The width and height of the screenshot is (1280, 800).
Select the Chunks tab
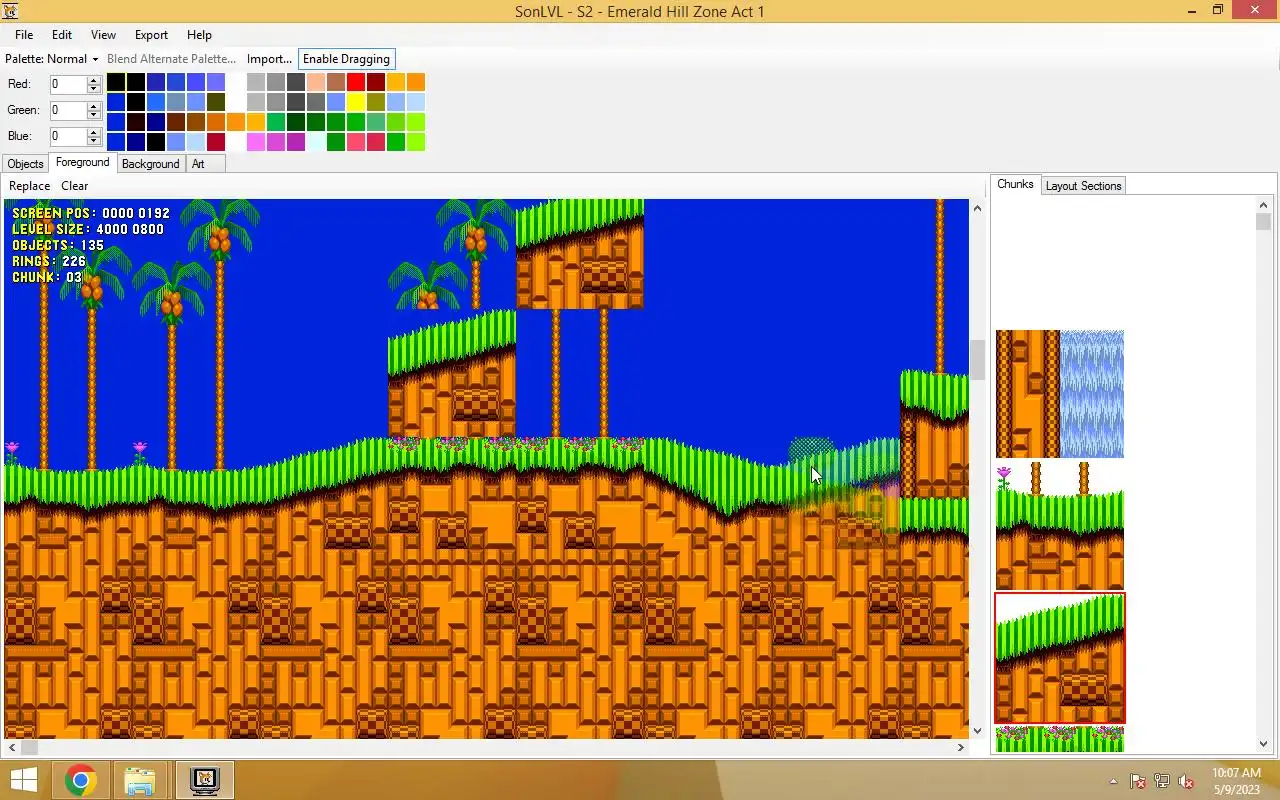[1015, 184]
